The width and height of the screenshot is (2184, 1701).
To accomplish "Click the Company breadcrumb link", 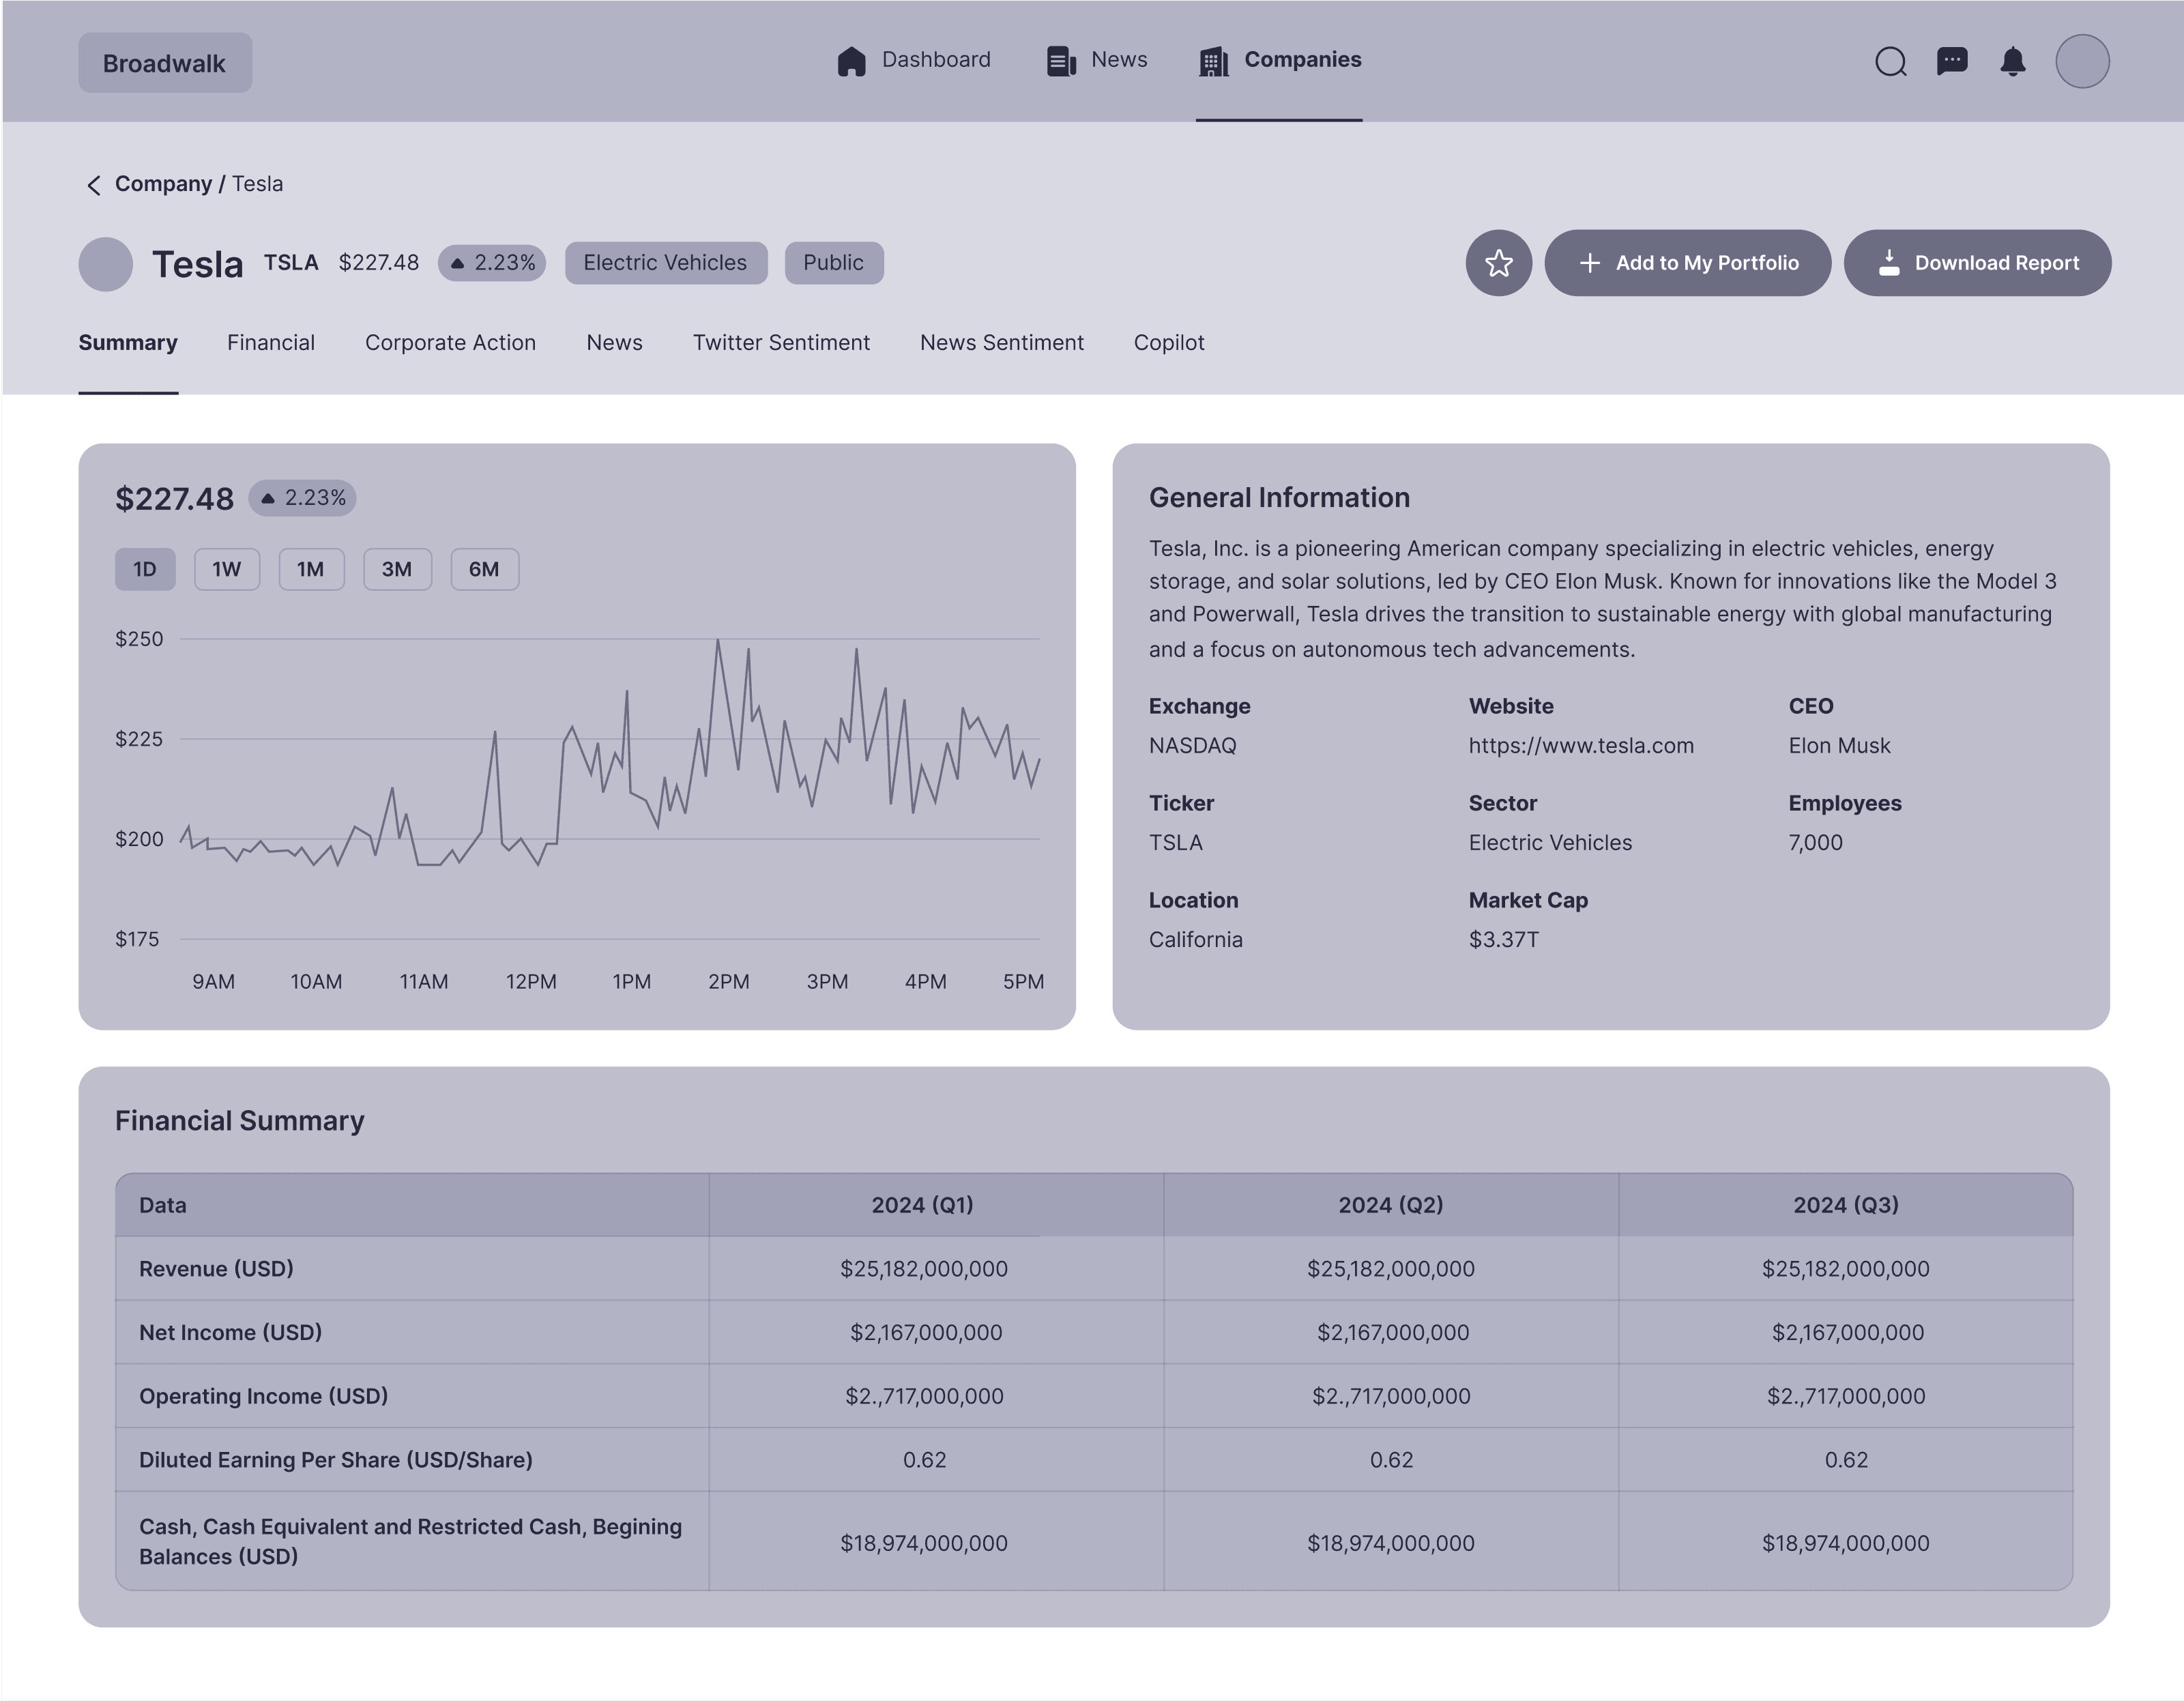I will click(163, 184).
